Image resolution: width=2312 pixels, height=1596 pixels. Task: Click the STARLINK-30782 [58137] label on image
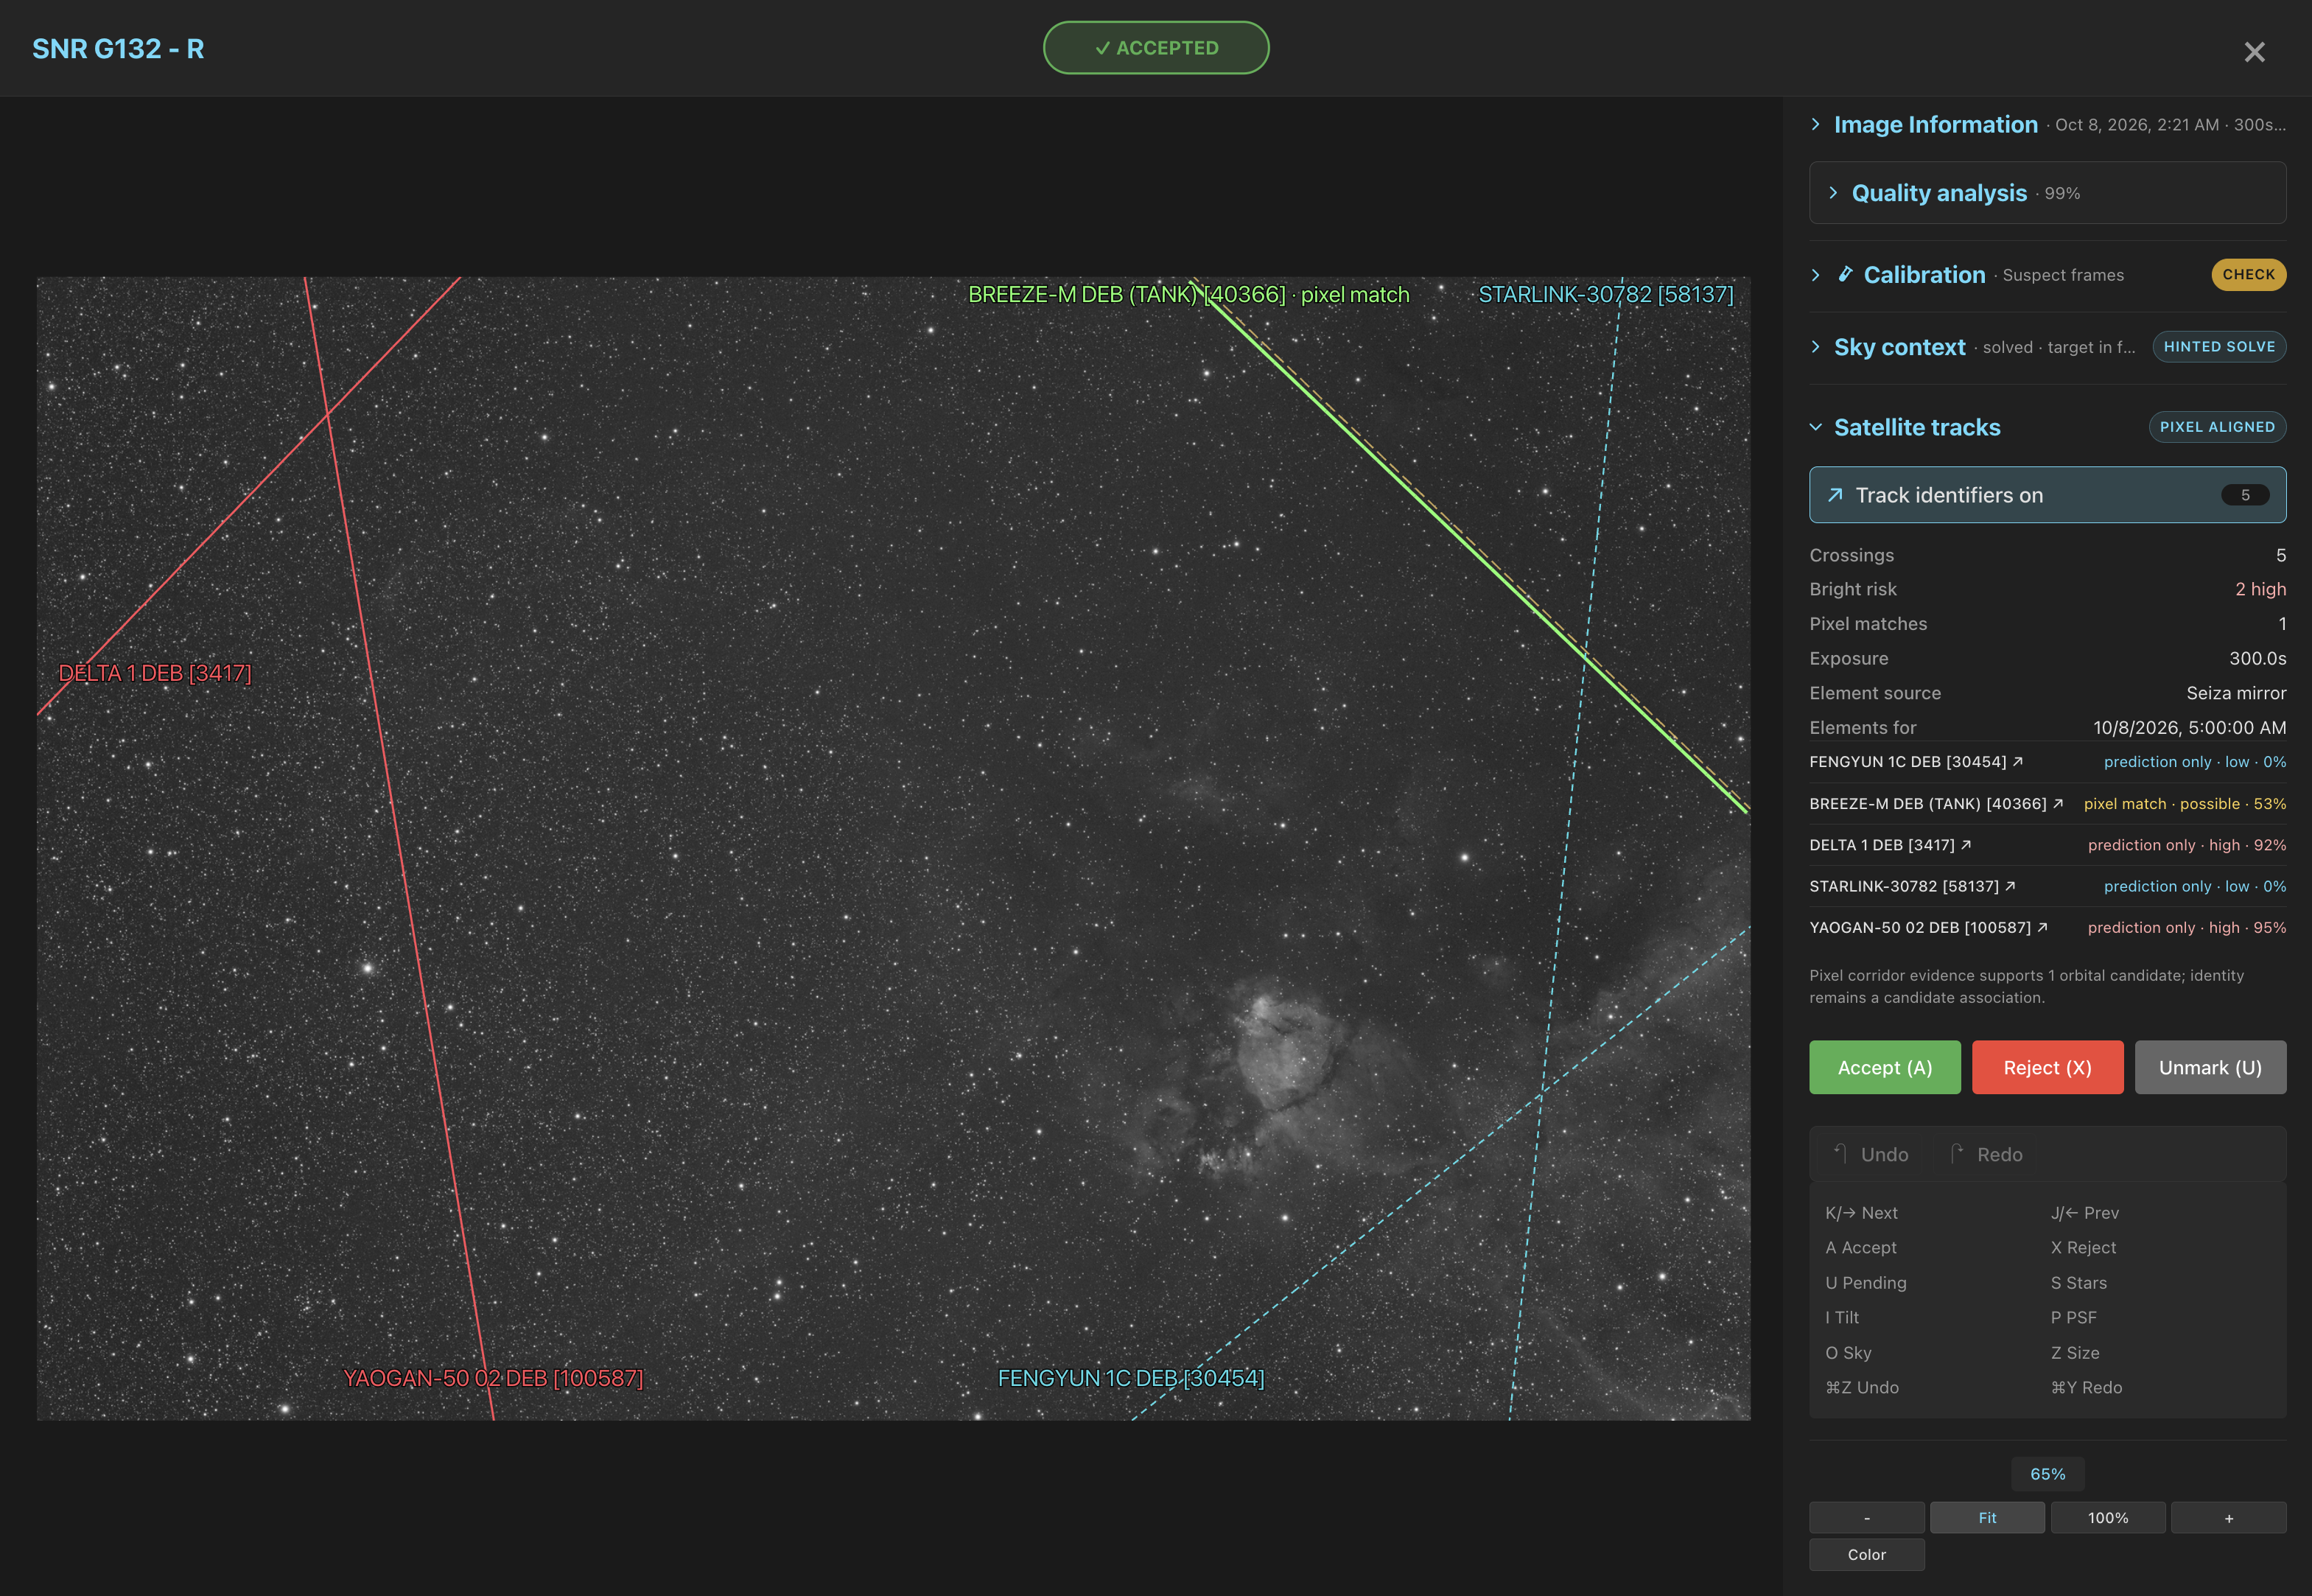[1605, 295]
